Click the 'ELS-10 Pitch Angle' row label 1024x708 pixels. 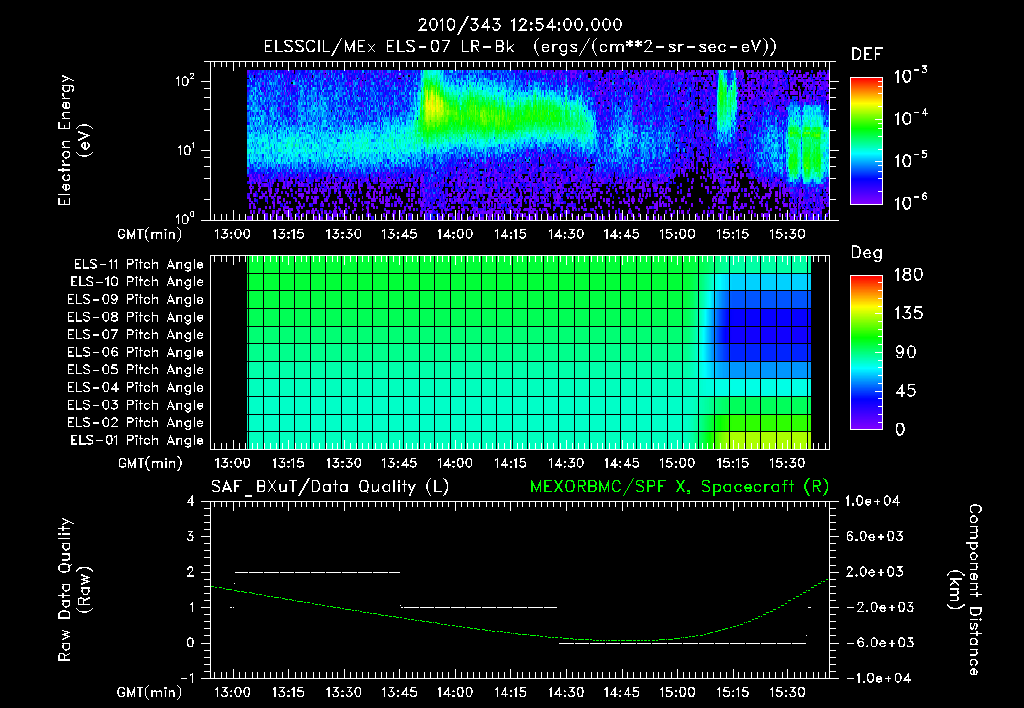(x=137, y=282)
